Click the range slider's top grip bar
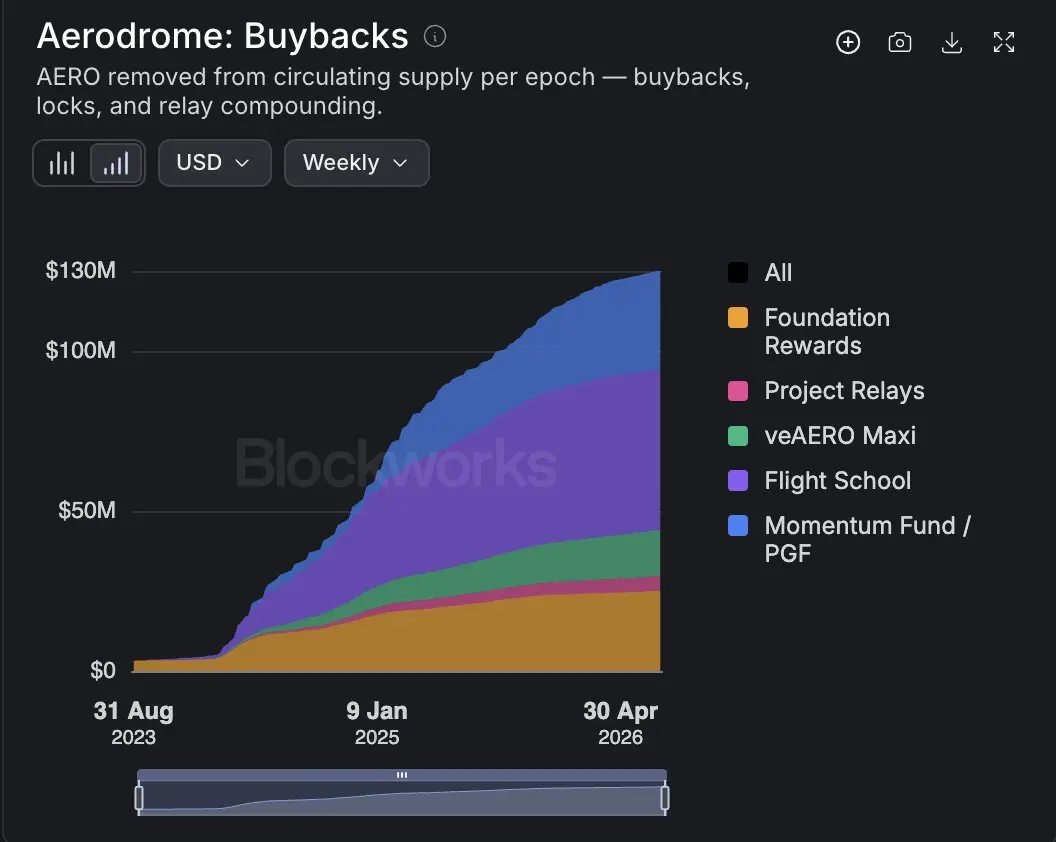This screenshot has width=1056, height=842. coord(402,775)
